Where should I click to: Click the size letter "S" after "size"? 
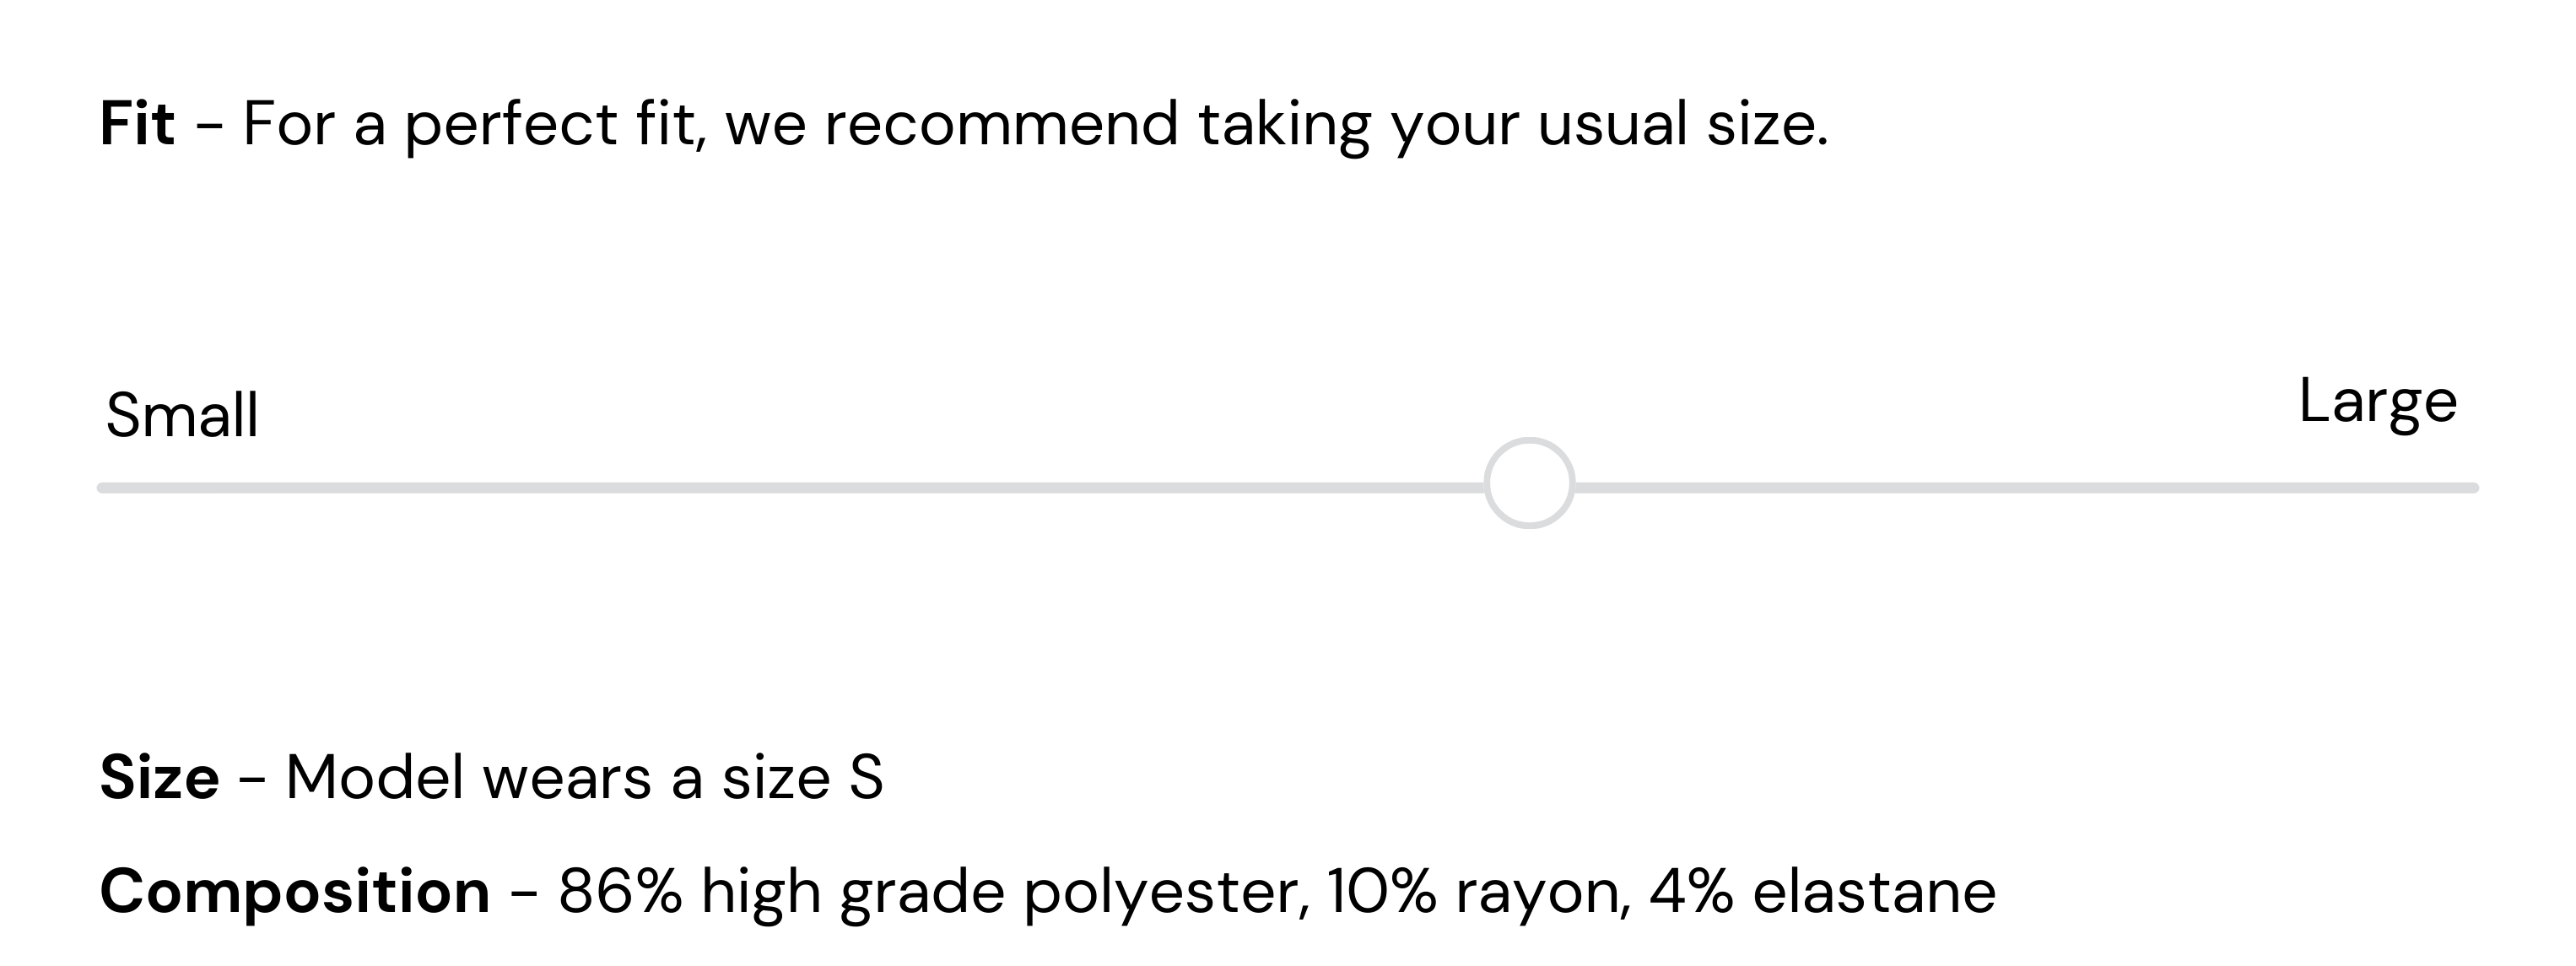click(x=866, y=777)
